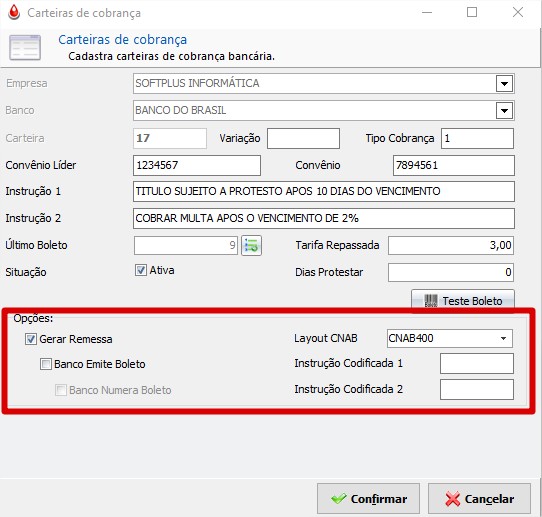542x517 pixels.
Task: Uncheck the Gerar Remessa checkbox
Action: pos(31,339)
